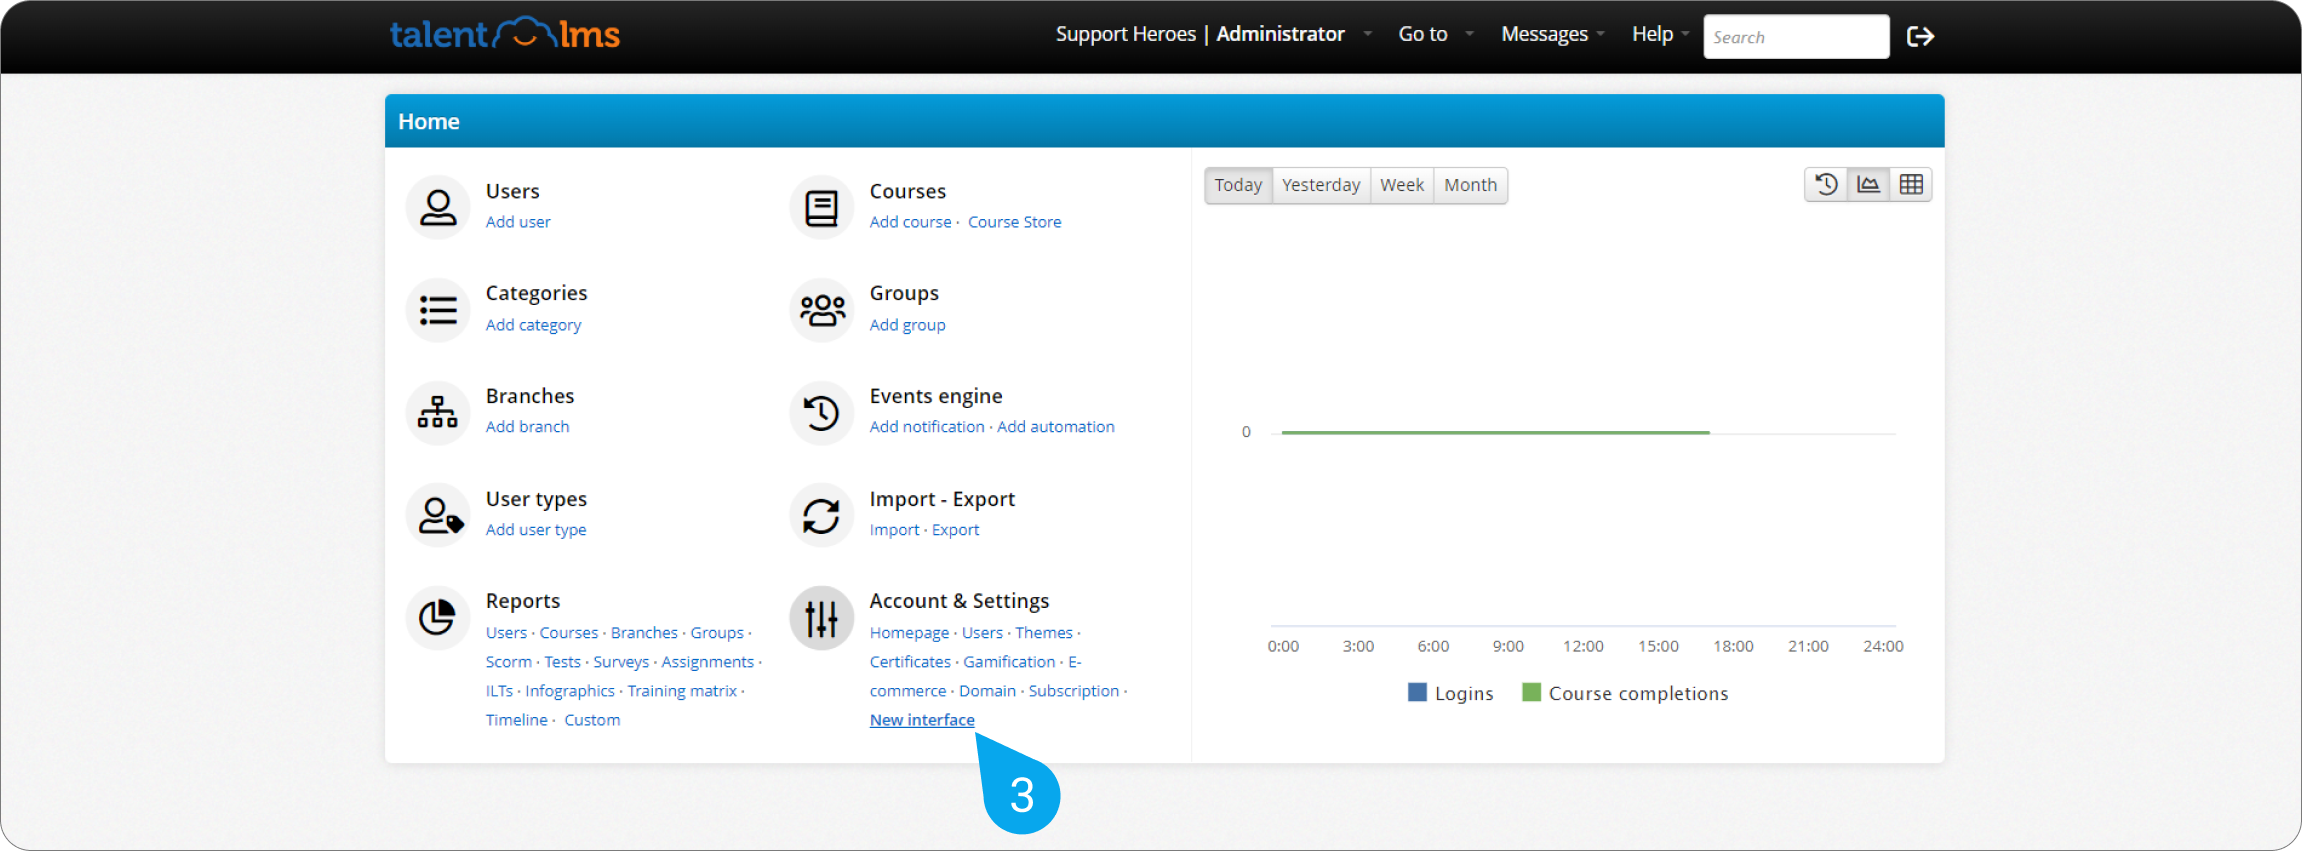The height and width of the screenshot is (851, 2302).
Task: Open the Course Store link
Action: pyautogui.click(x=1014, y=222)
